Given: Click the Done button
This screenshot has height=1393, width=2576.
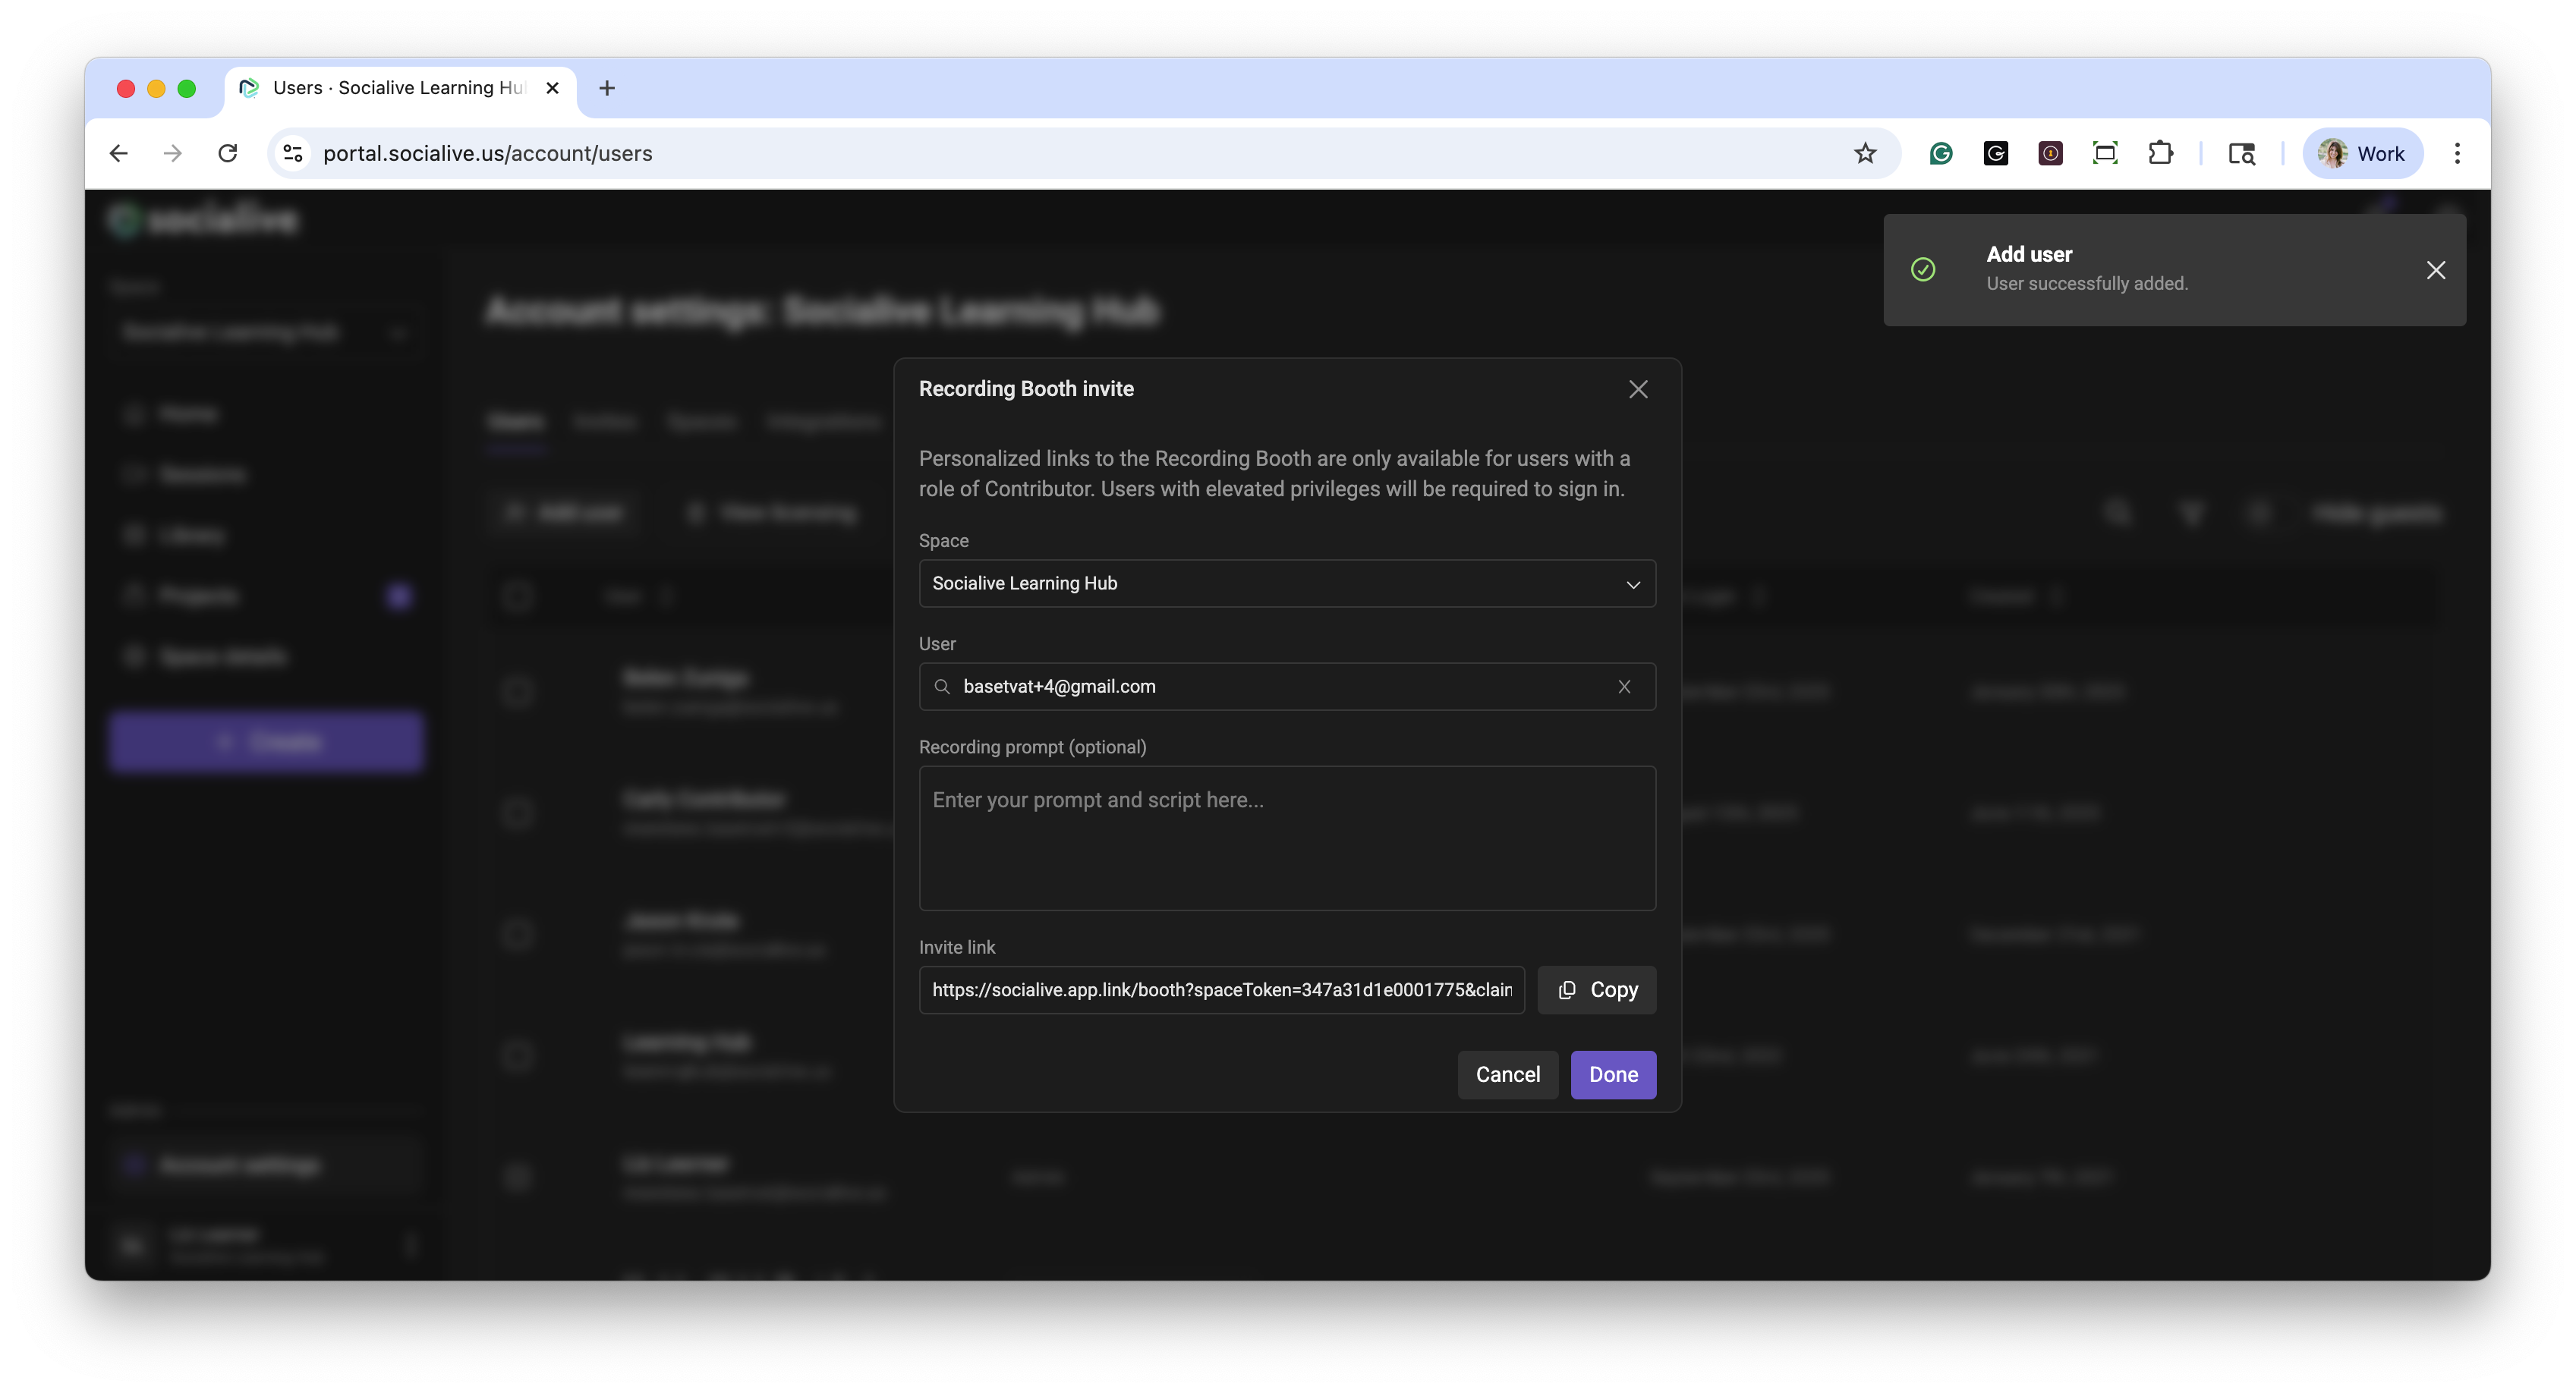Looking at the screenshot, I should (1612, 1075).
